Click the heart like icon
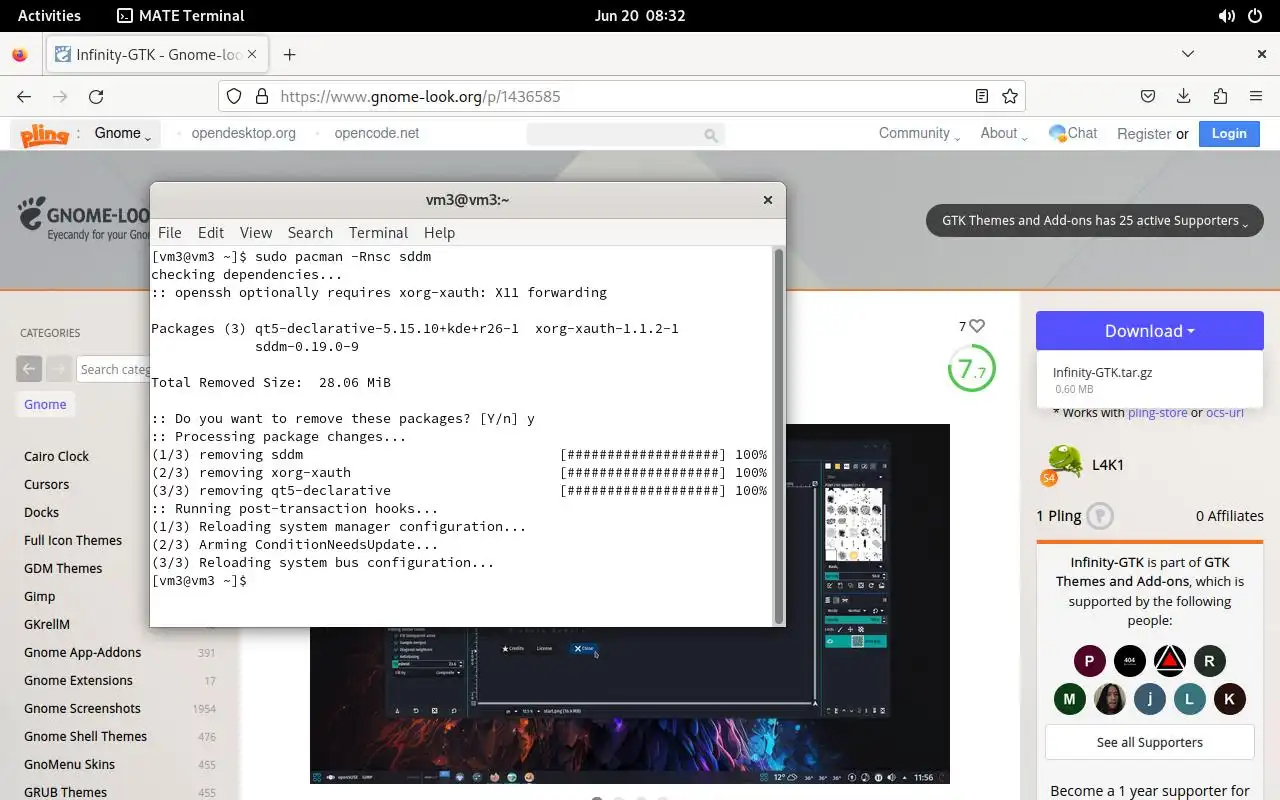Viewport: 1280px width, 800px height. [977, 326]
